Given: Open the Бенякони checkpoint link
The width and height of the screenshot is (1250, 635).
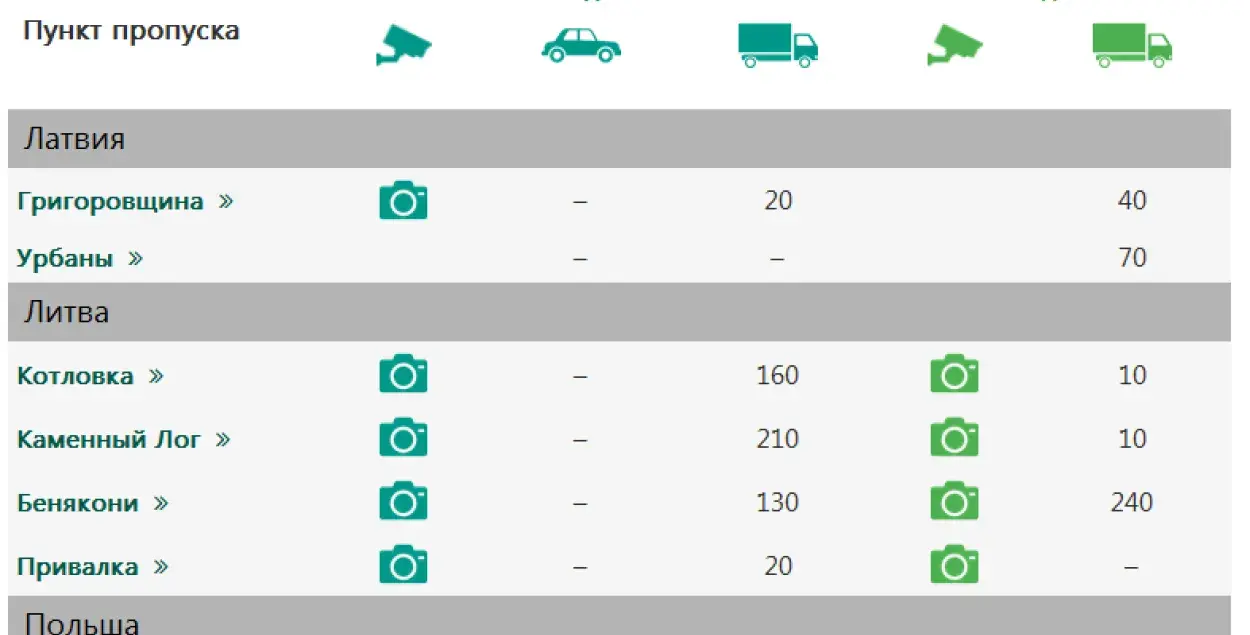Looking at the screenshot, I should coord(93,502).
